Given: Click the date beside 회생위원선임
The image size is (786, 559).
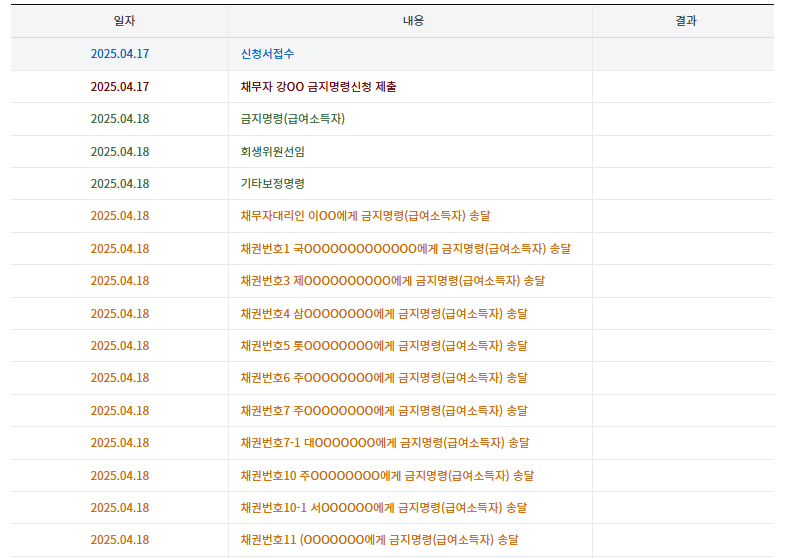Looking at the screenshot, I should pos(120,151).
